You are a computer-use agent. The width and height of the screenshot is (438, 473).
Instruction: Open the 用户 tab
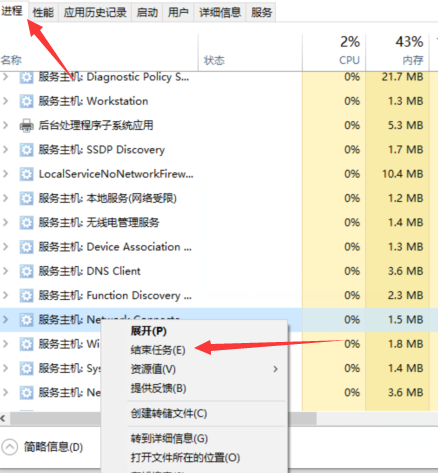point(178,13)
